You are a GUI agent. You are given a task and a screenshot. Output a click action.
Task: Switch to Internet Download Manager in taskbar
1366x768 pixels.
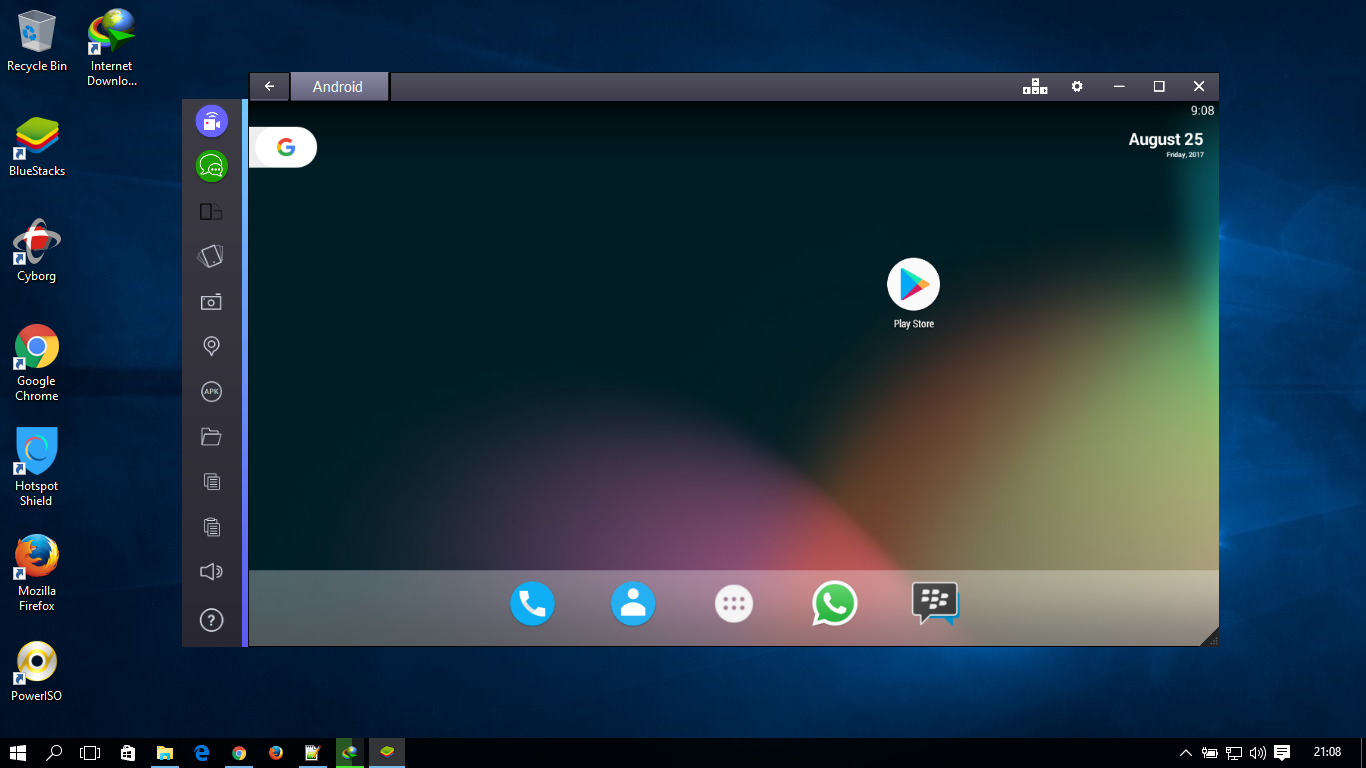pyautogui.click(x=350, y=753)
